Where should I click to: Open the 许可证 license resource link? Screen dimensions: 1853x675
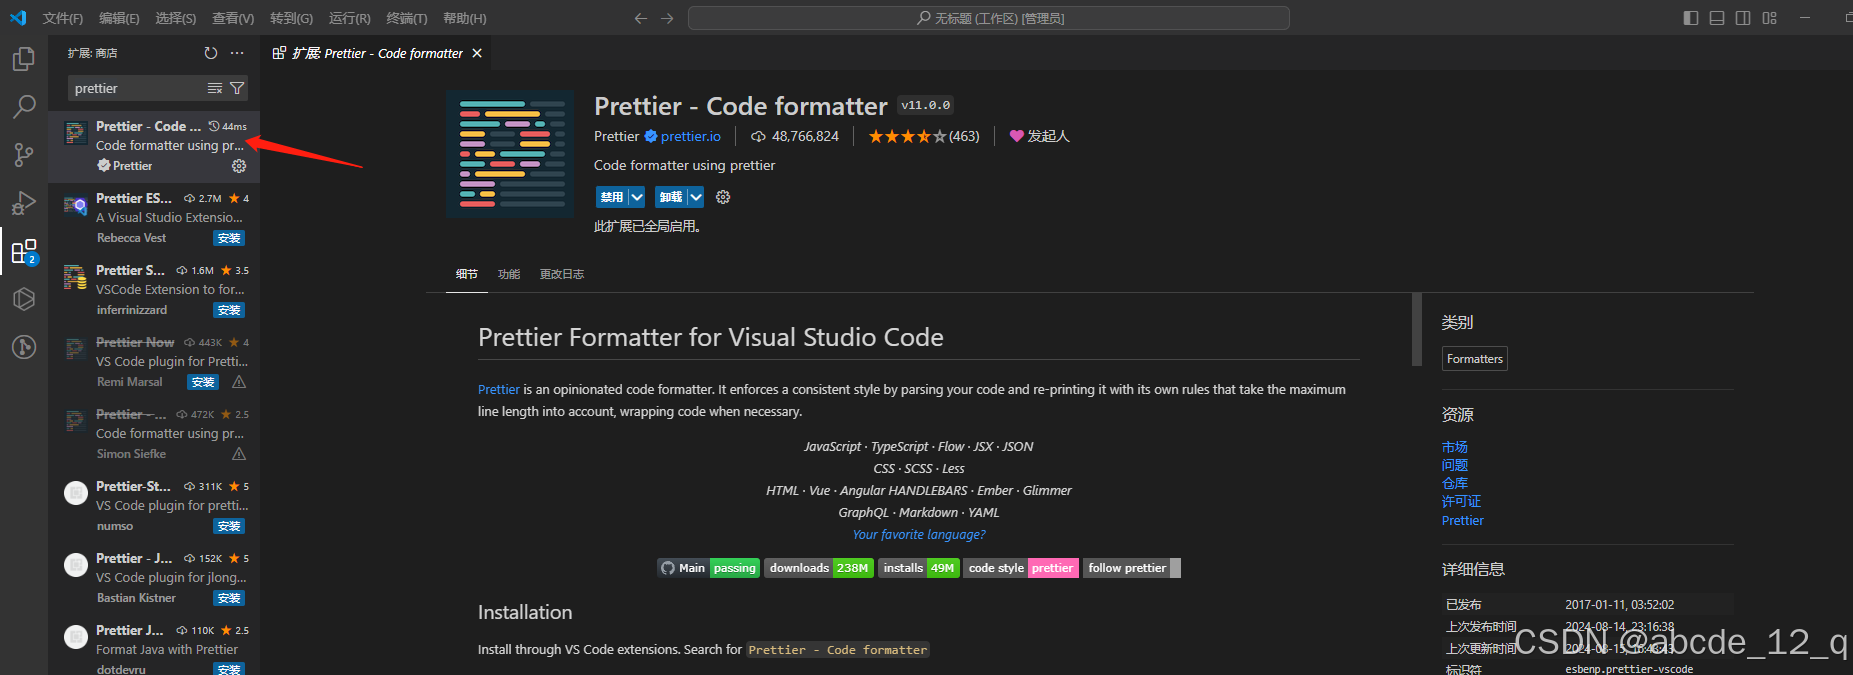[1461, 502]
